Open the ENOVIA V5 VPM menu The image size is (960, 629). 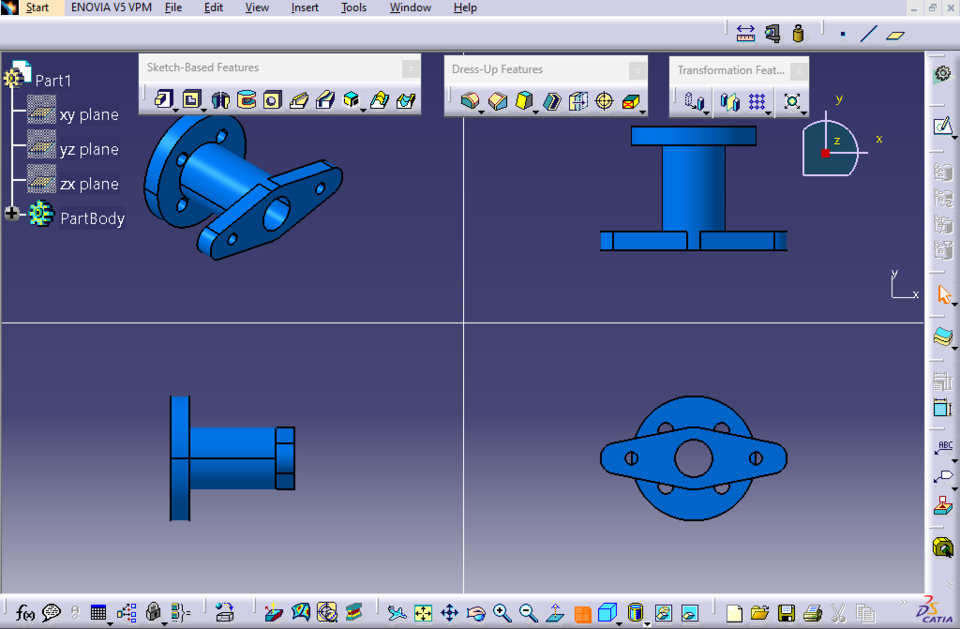(110, 8)
